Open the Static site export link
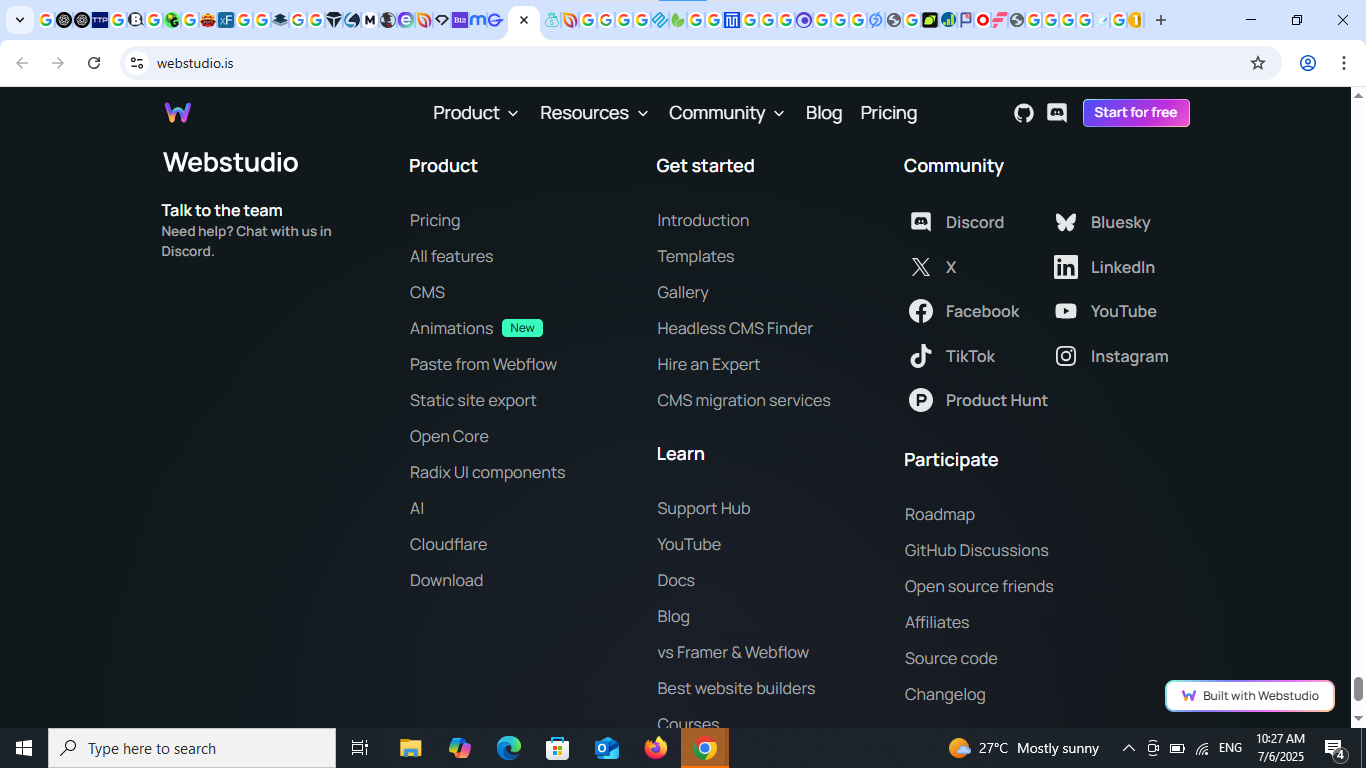 473,400
